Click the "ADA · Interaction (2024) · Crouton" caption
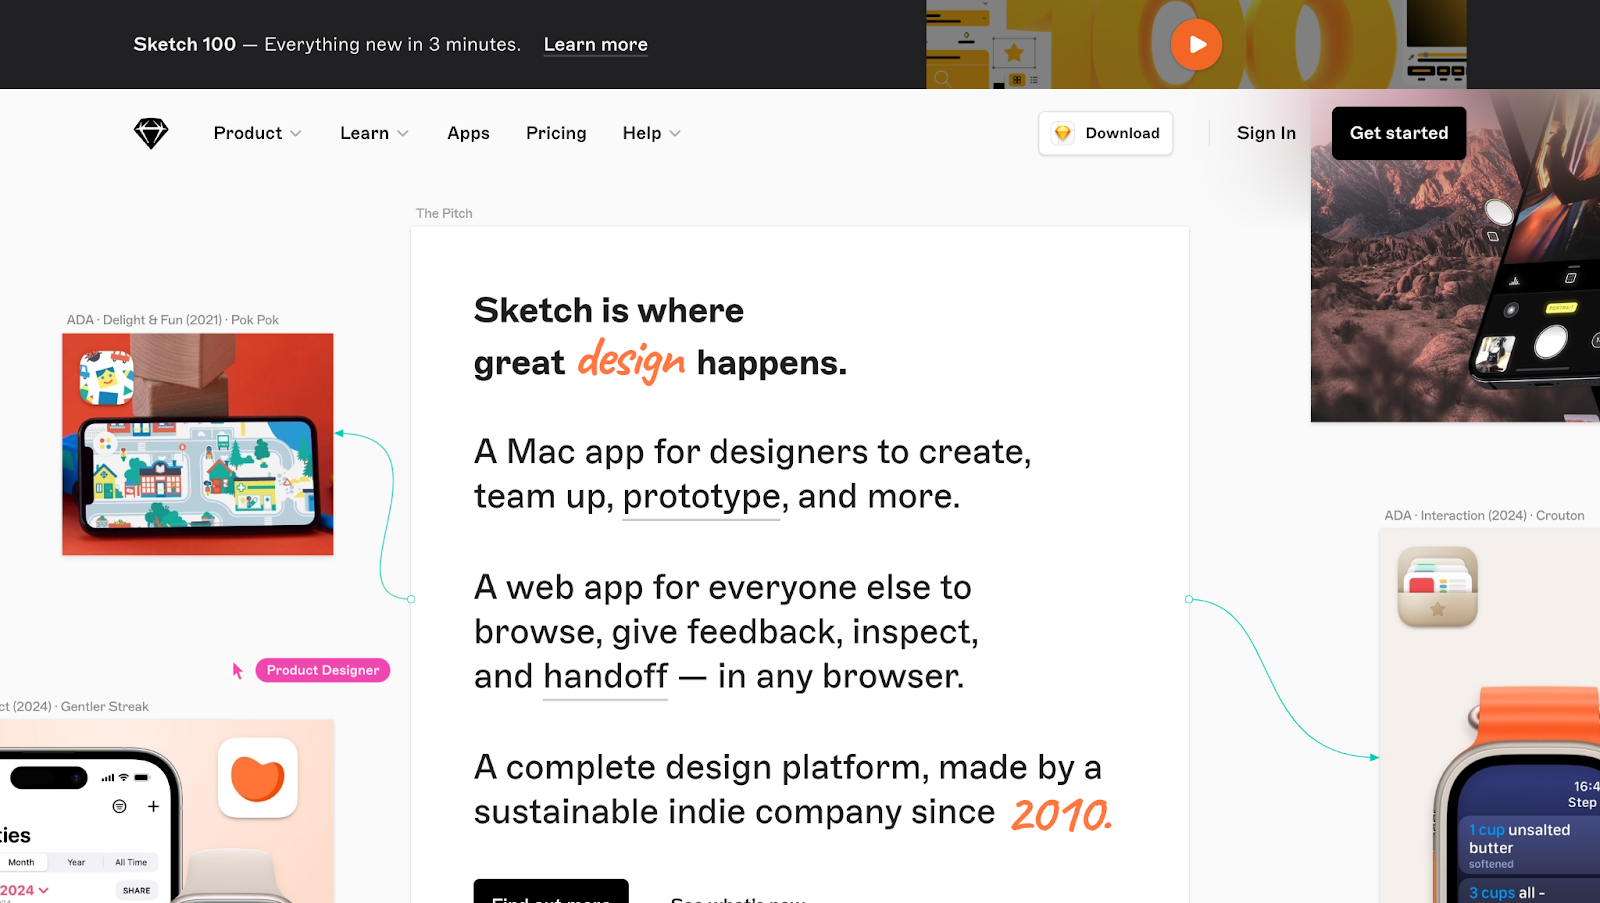The image size is (1600, 903). (x=1484, y=516)
